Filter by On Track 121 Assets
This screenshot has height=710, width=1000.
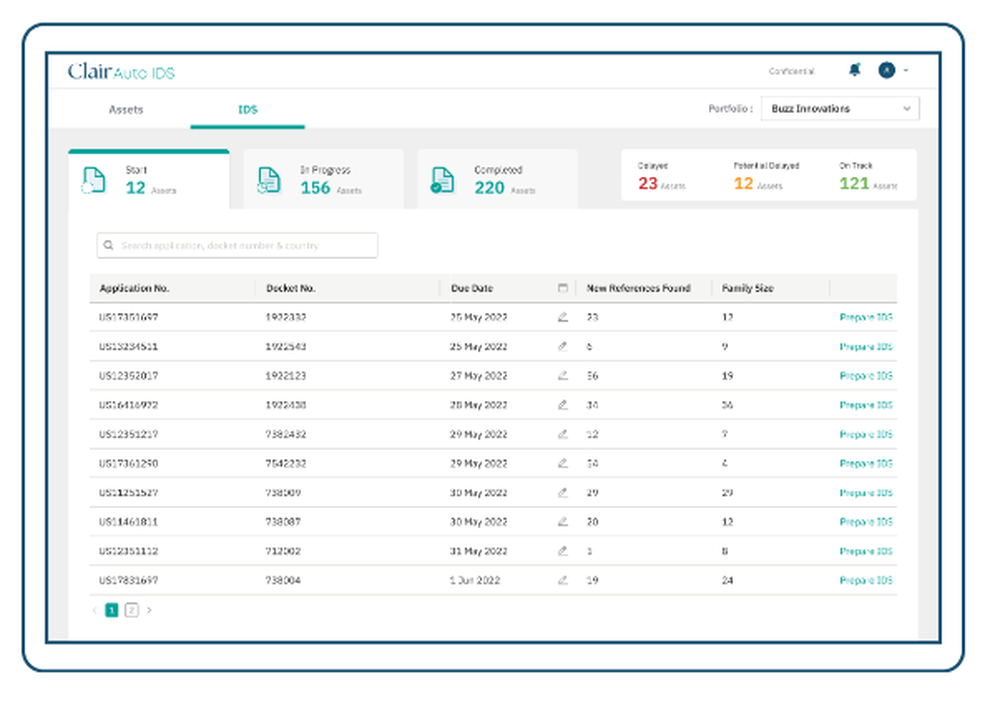[868, 176]
